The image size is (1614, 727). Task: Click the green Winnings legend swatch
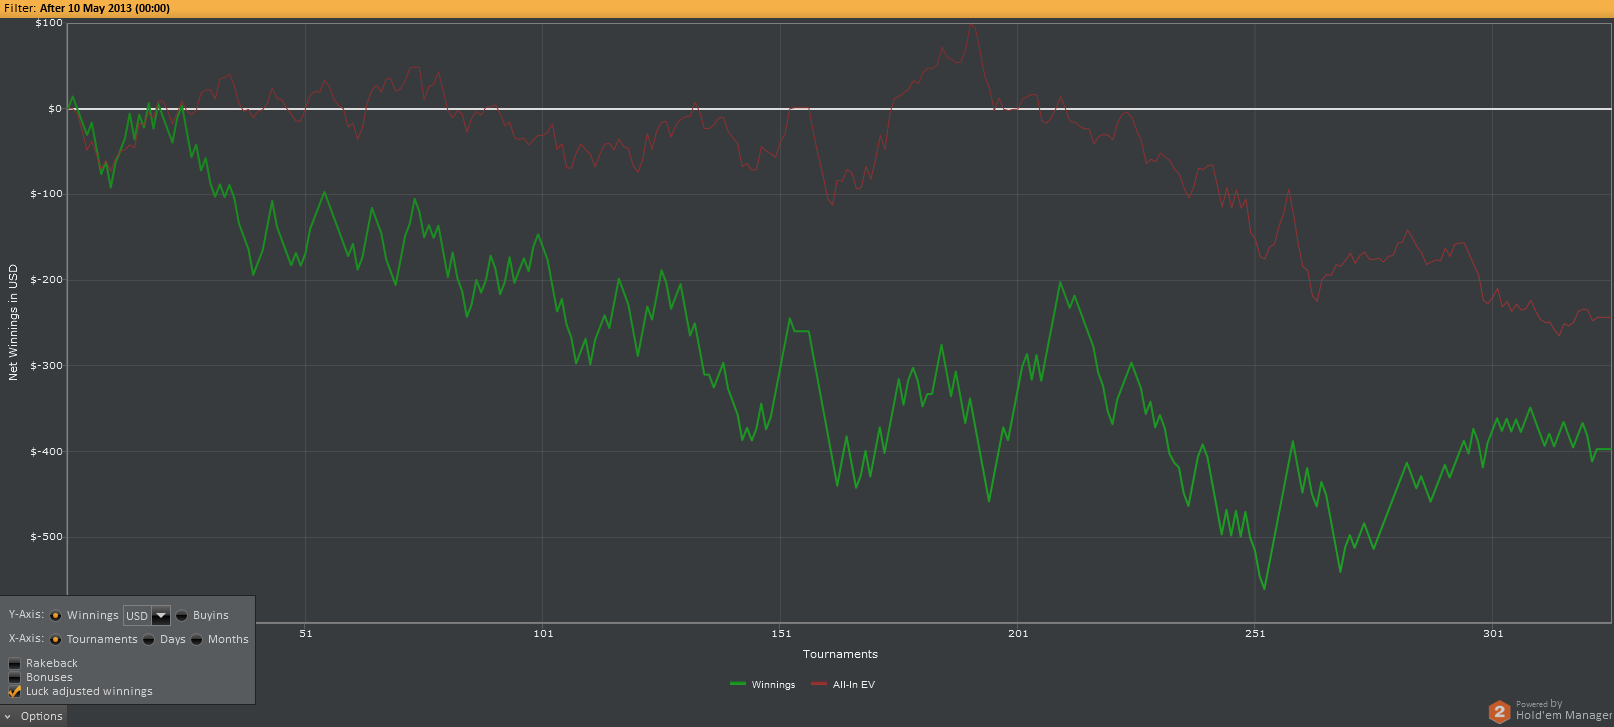pyautogui.click(x=738, y=685)
